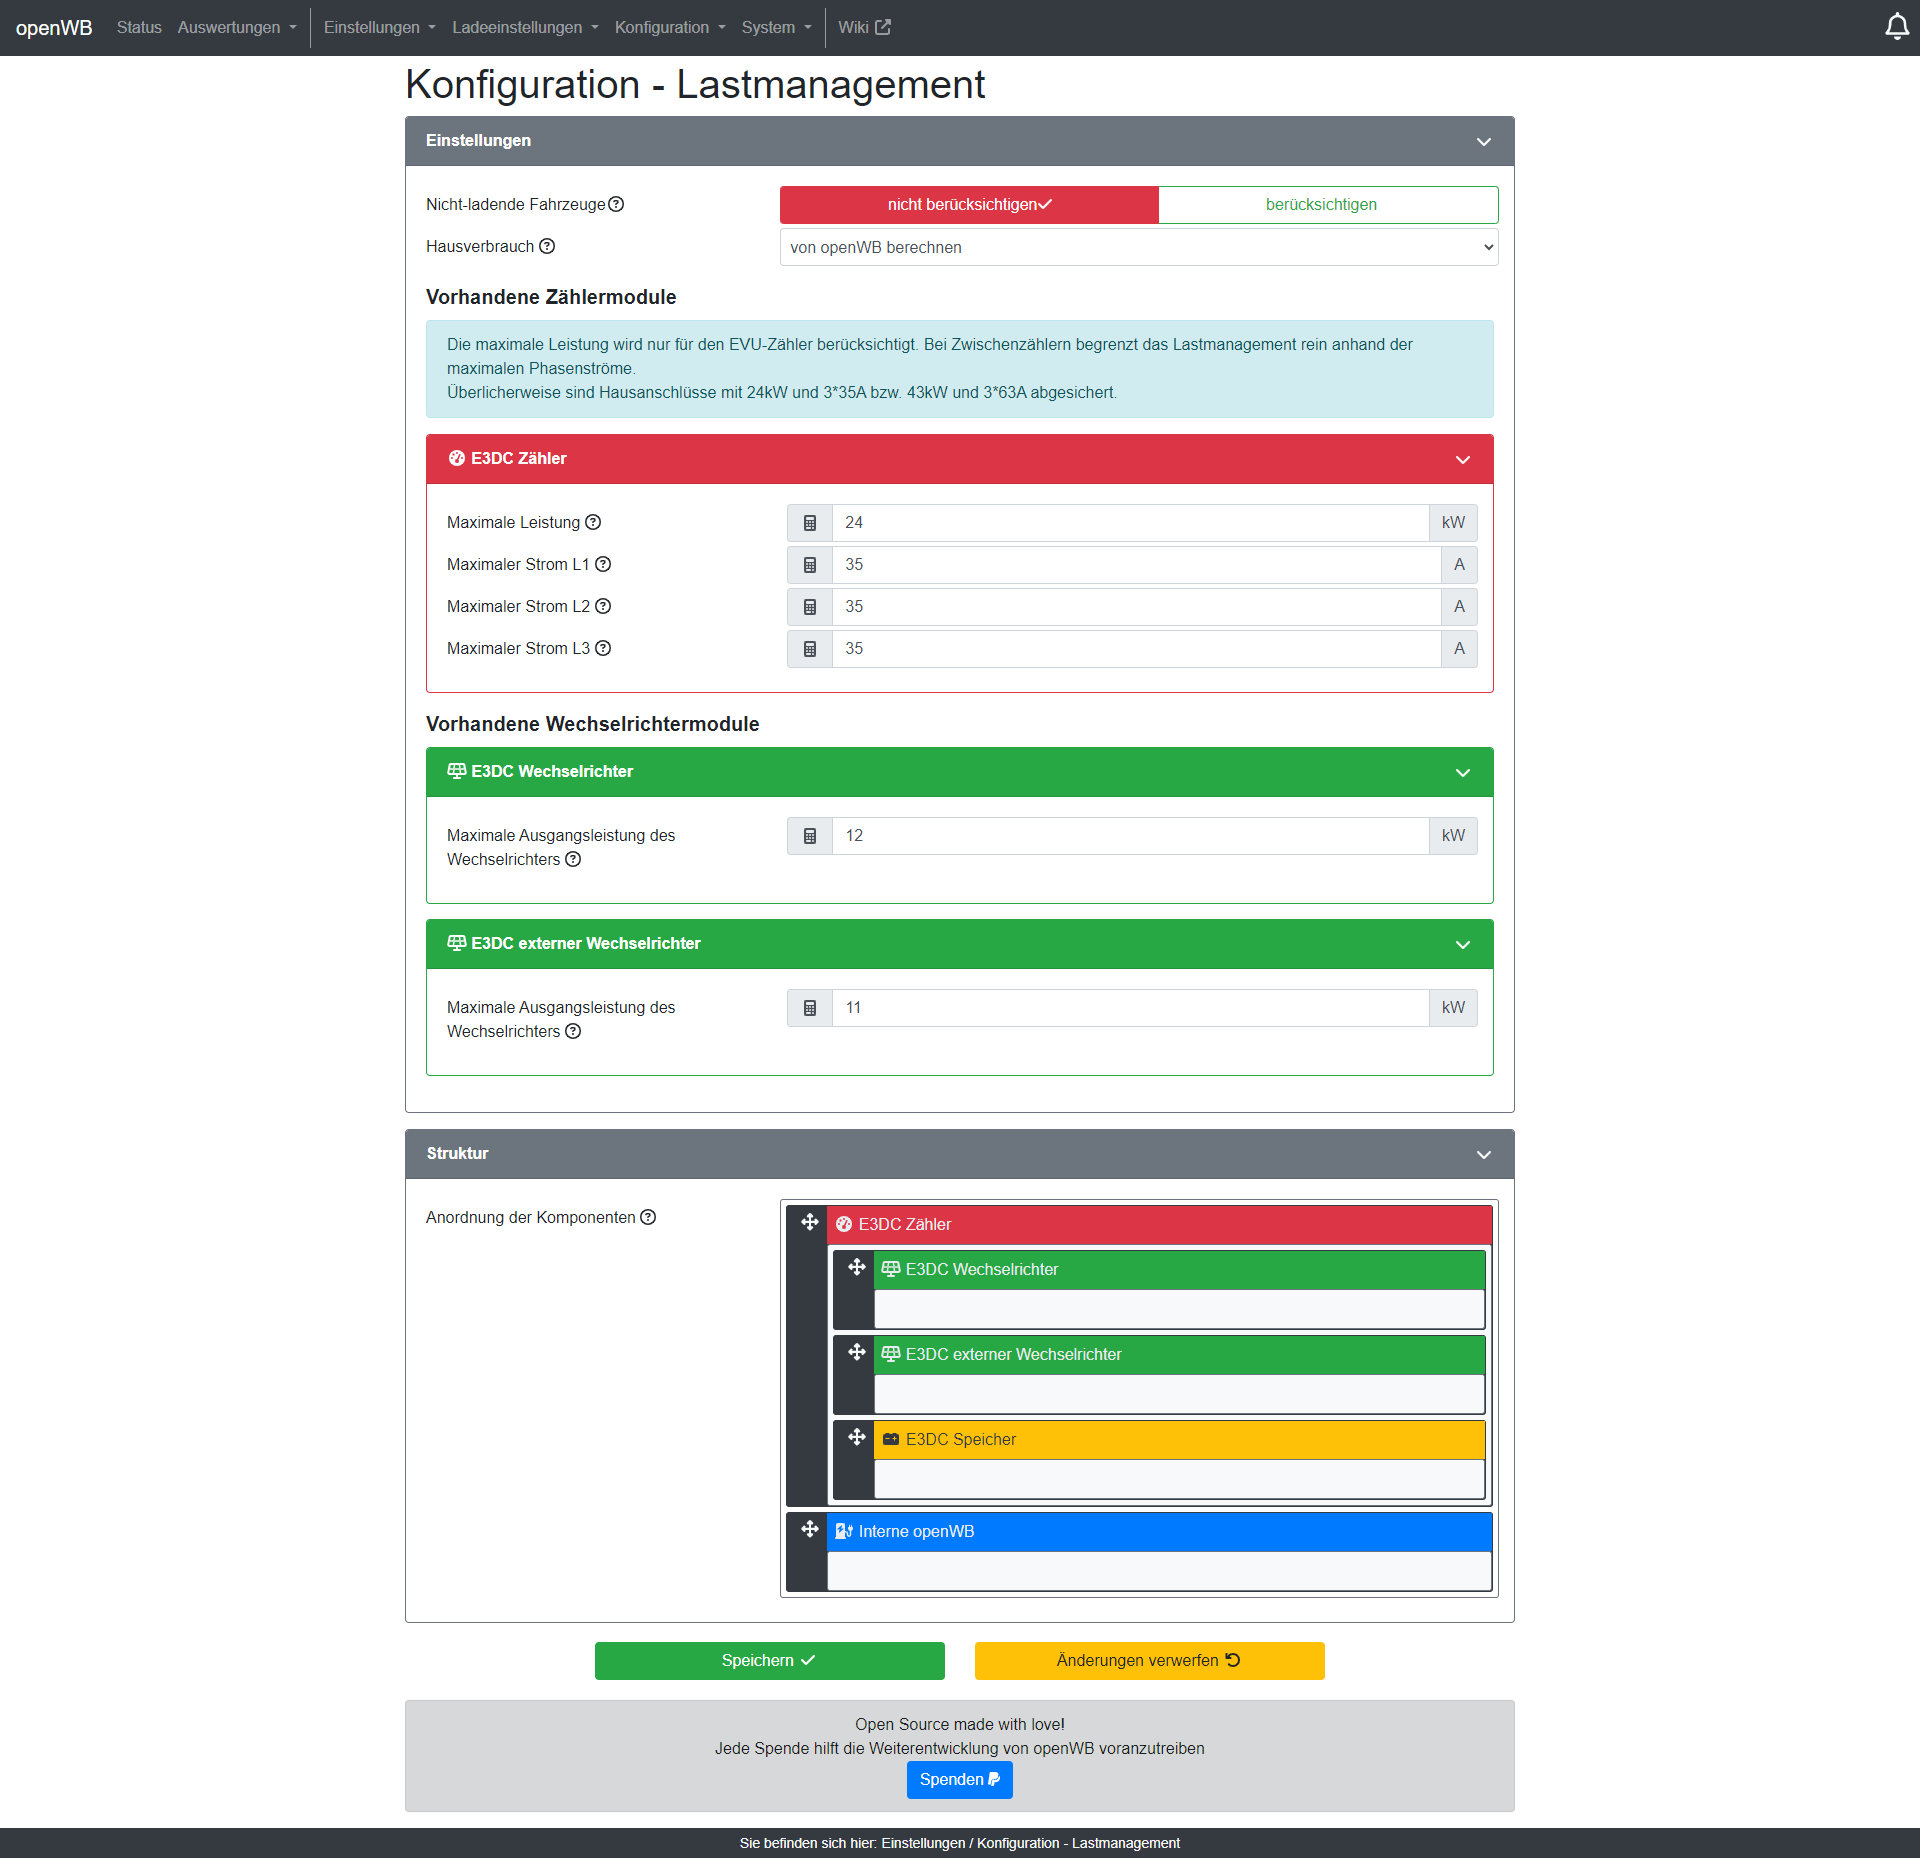Select E3DC externer Wechselrichter in structure tree
The width and height of the screenshot is (1920, 1860).
pos(1179,1355)
